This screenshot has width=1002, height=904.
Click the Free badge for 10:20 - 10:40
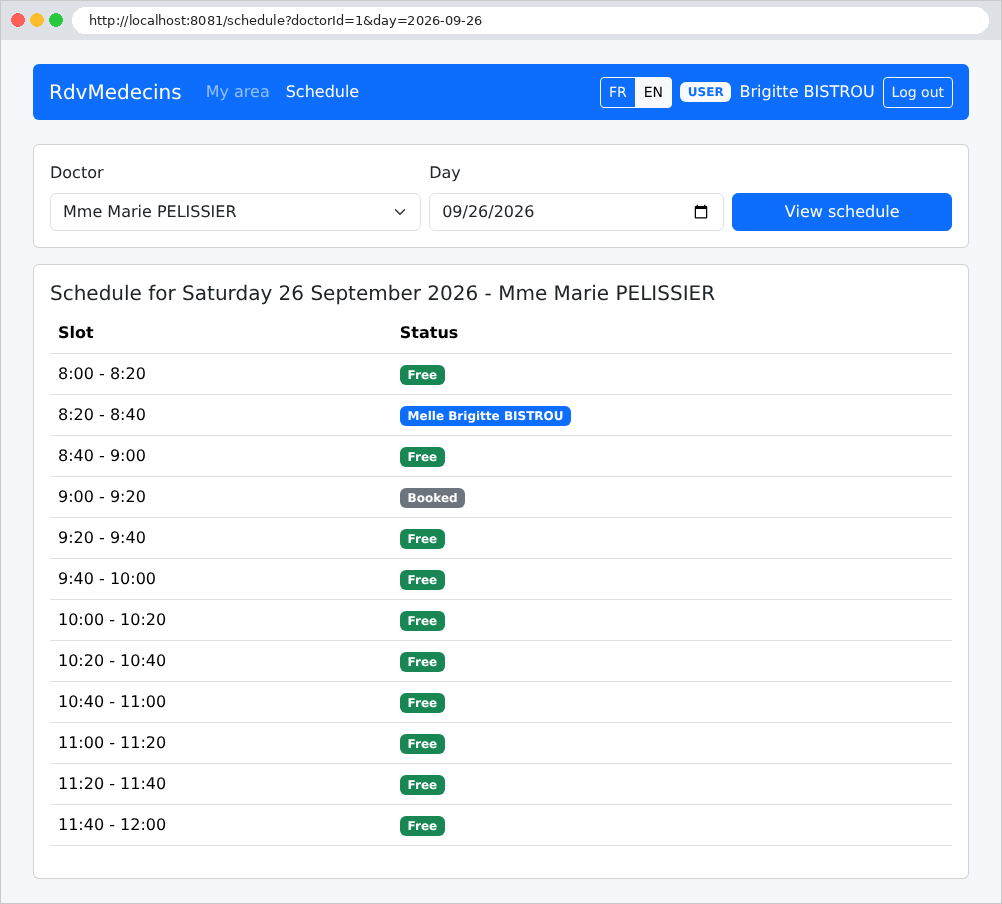pos(422,661)
